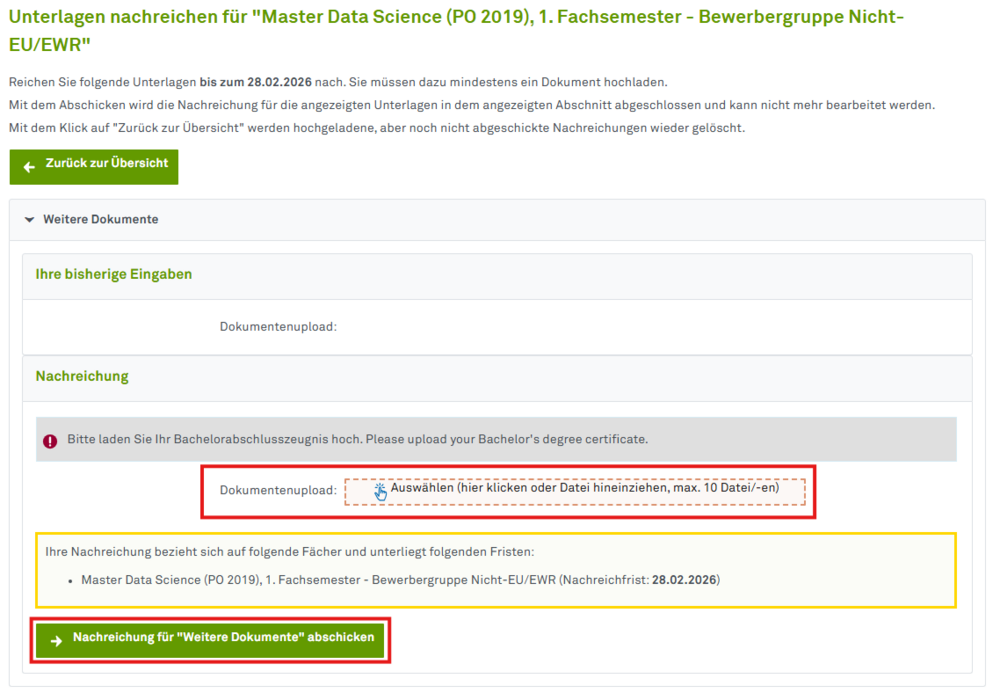Click the red exclamation warning icon
The height and width of the screenshot is (693, 1000).
click(x=50, y=440)
